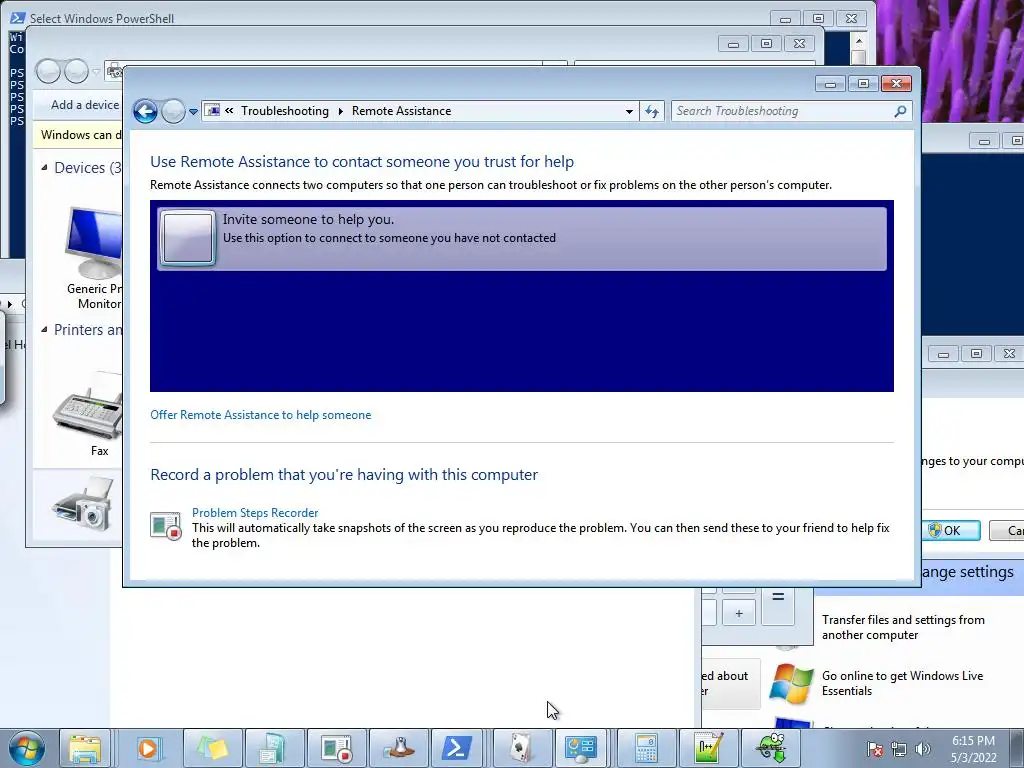Image resolution: width=1024 pixels, height=768 pixels.
Task: Refresh the Remote Assistance page
Action: click(652, 112)
